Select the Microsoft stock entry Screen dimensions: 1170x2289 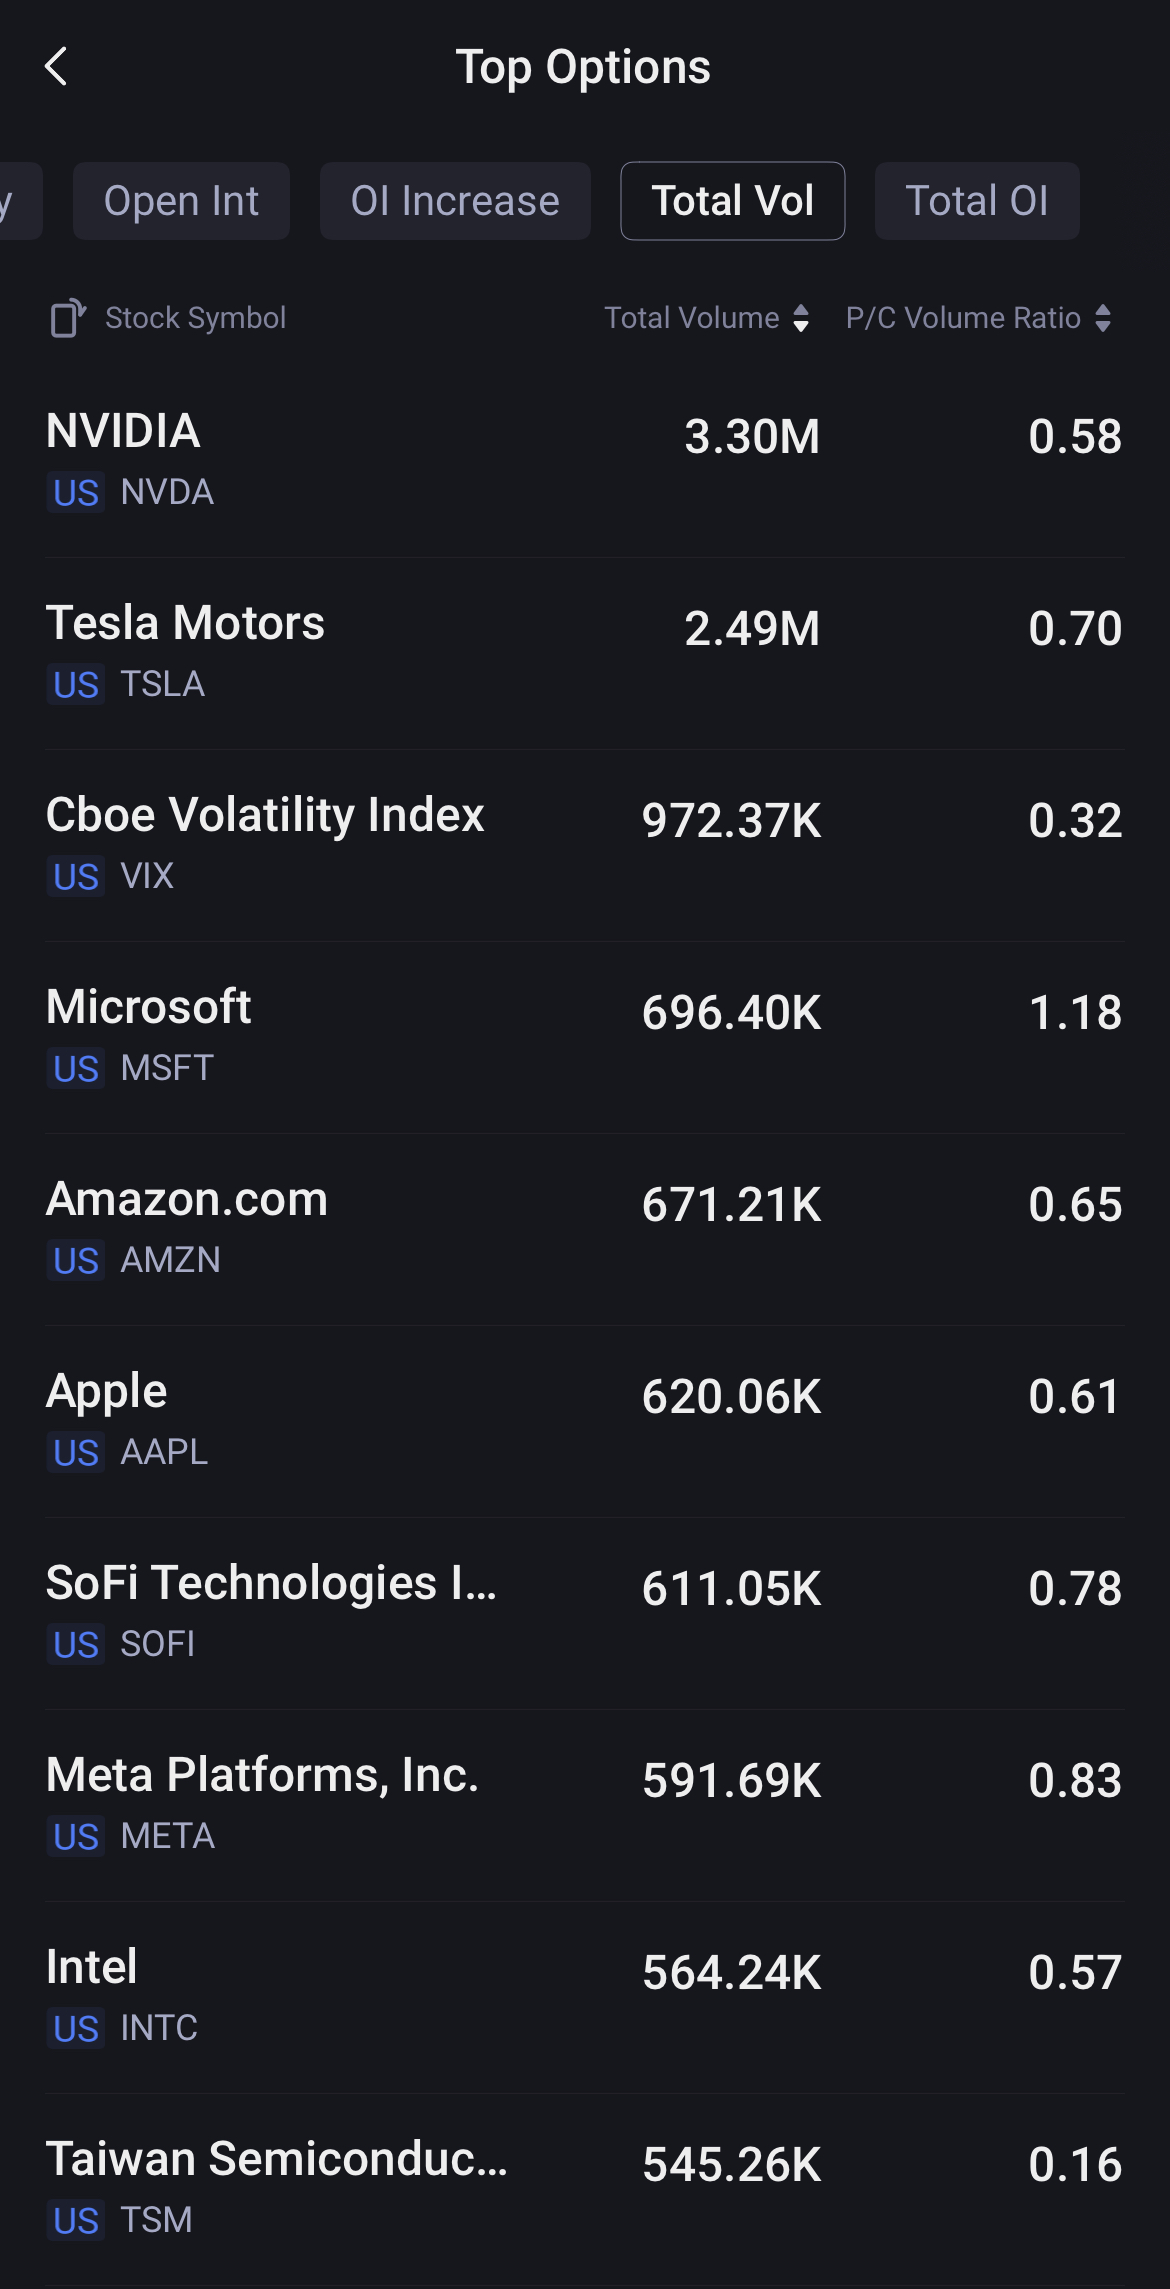[584, 1036]
